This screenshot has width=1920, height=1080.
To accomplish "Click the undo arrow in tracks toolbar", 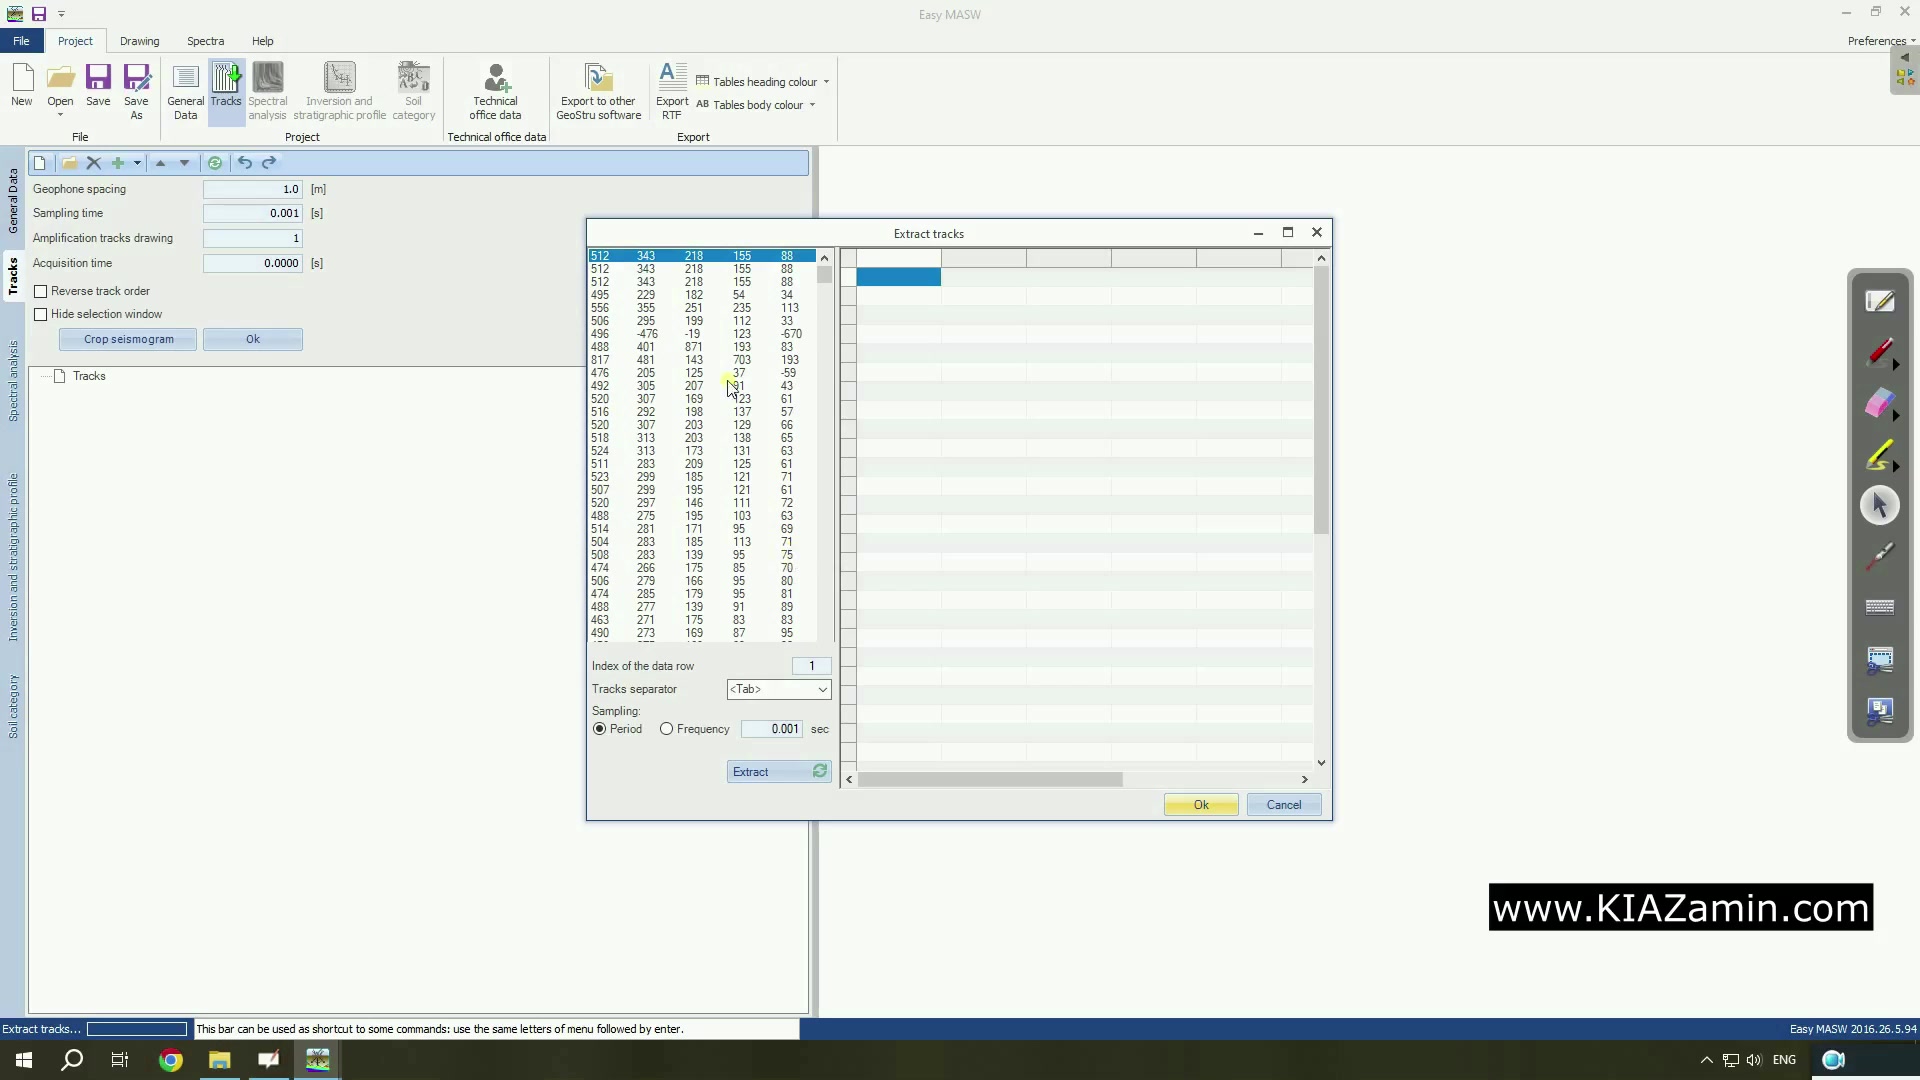I will point(245,163).
